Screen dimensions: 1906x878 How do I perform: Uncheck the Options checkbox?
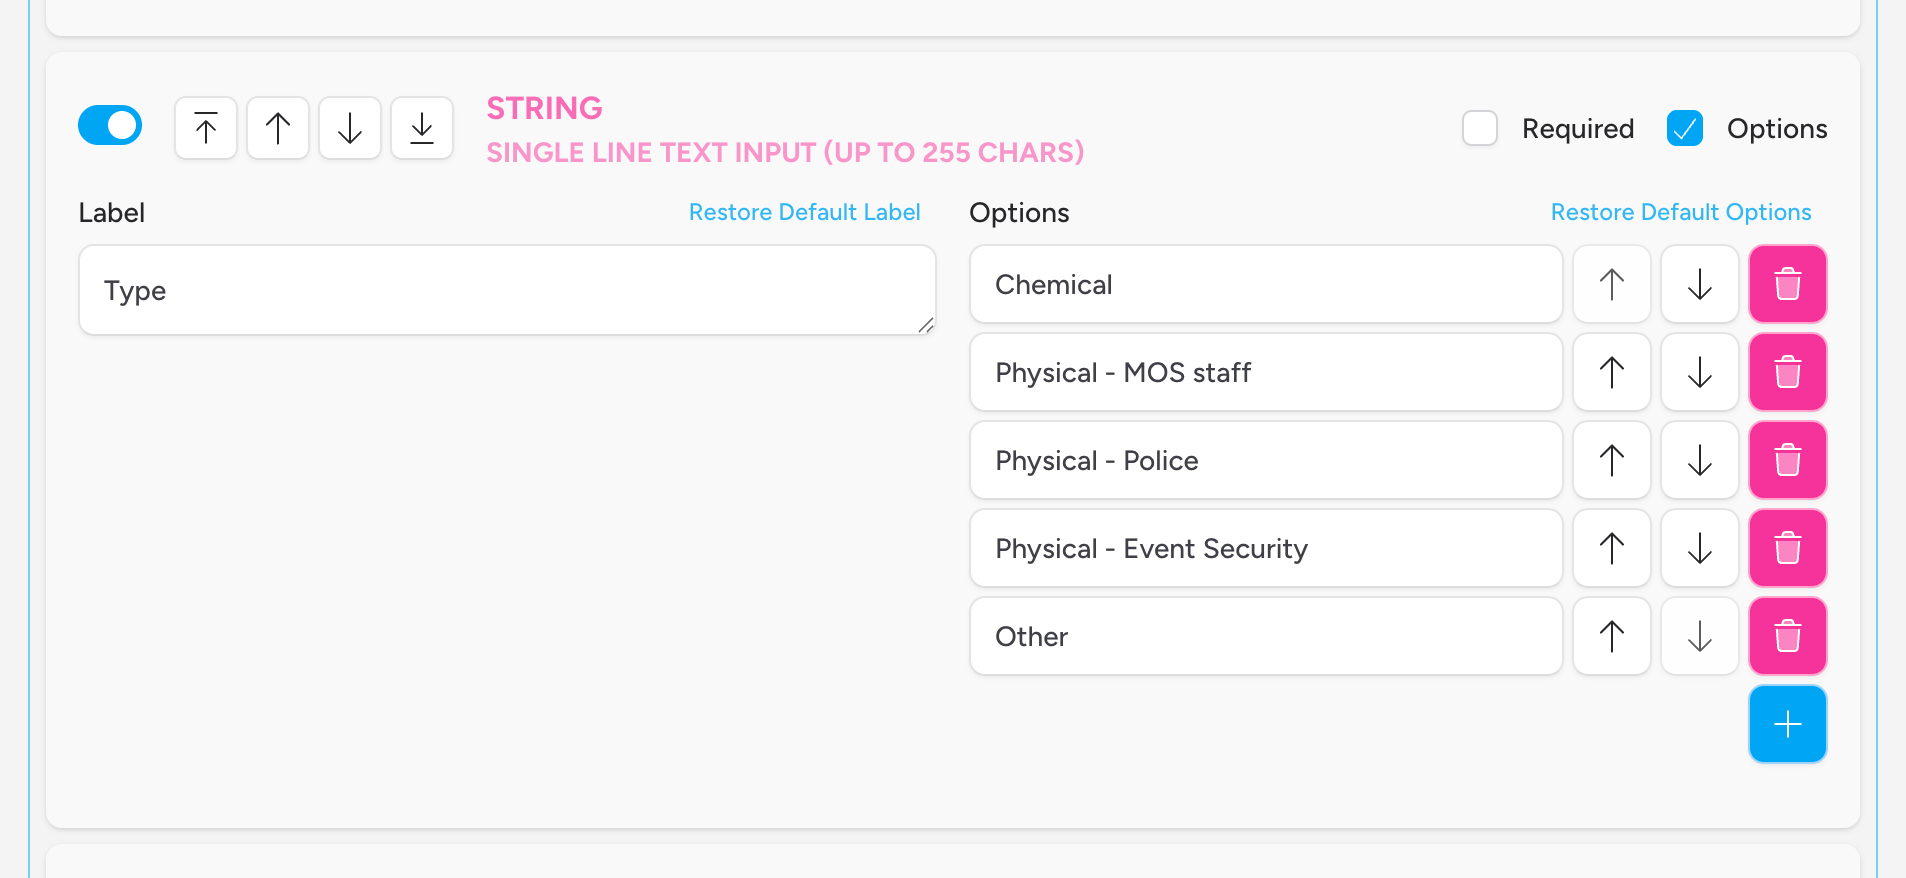[1684, 128]
